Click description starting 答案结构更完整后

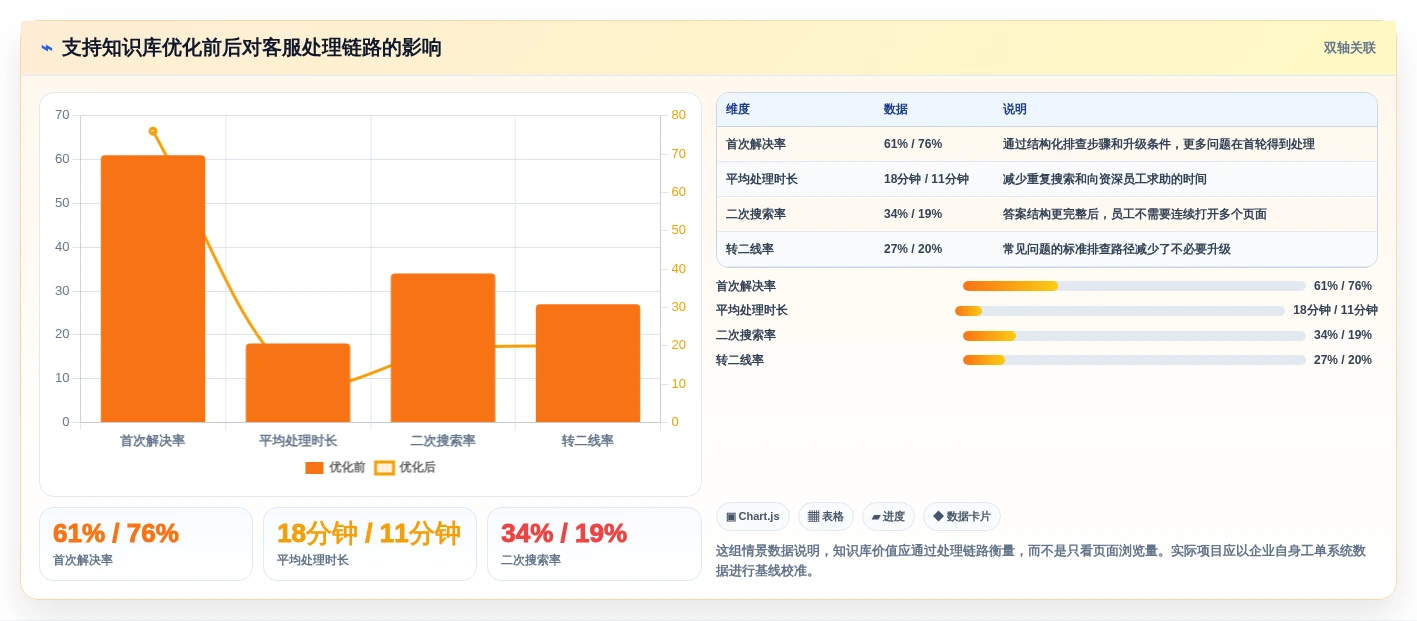click(1135, 215)
